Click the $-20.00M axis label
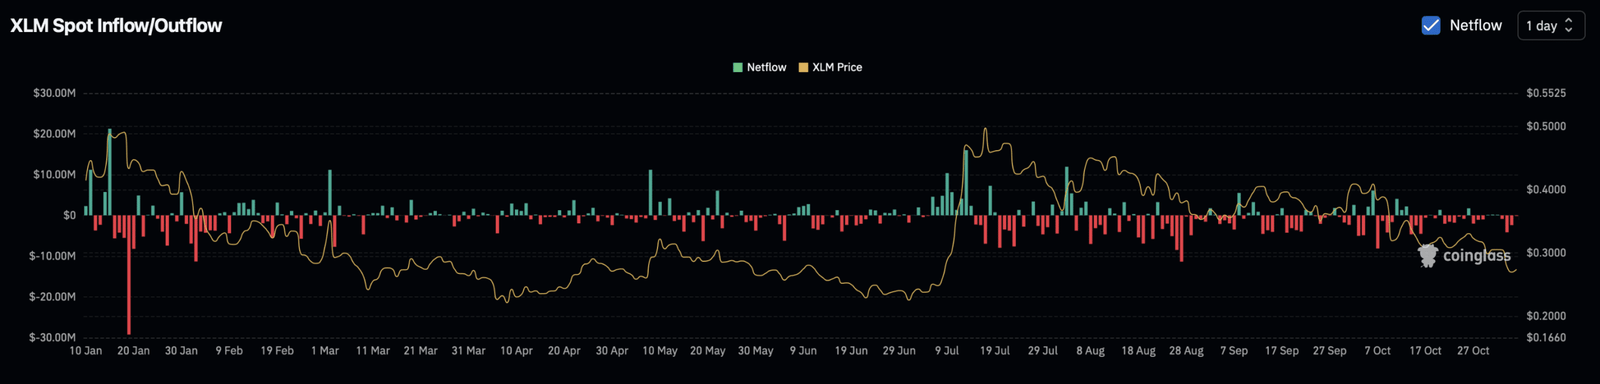1600x384 pixels. (52, 297)
